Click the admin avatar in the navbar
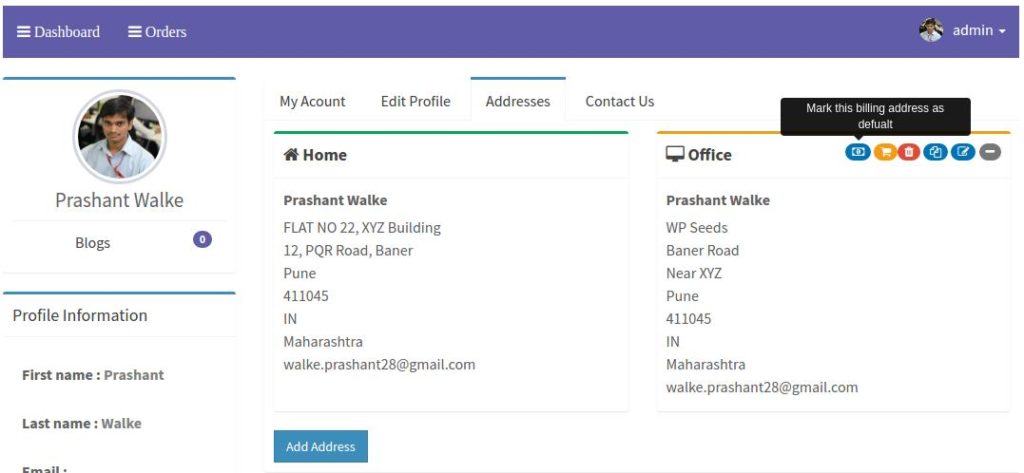Image resolution: width=1024 pixels, height=473 pixels. [x=931, y=30]
